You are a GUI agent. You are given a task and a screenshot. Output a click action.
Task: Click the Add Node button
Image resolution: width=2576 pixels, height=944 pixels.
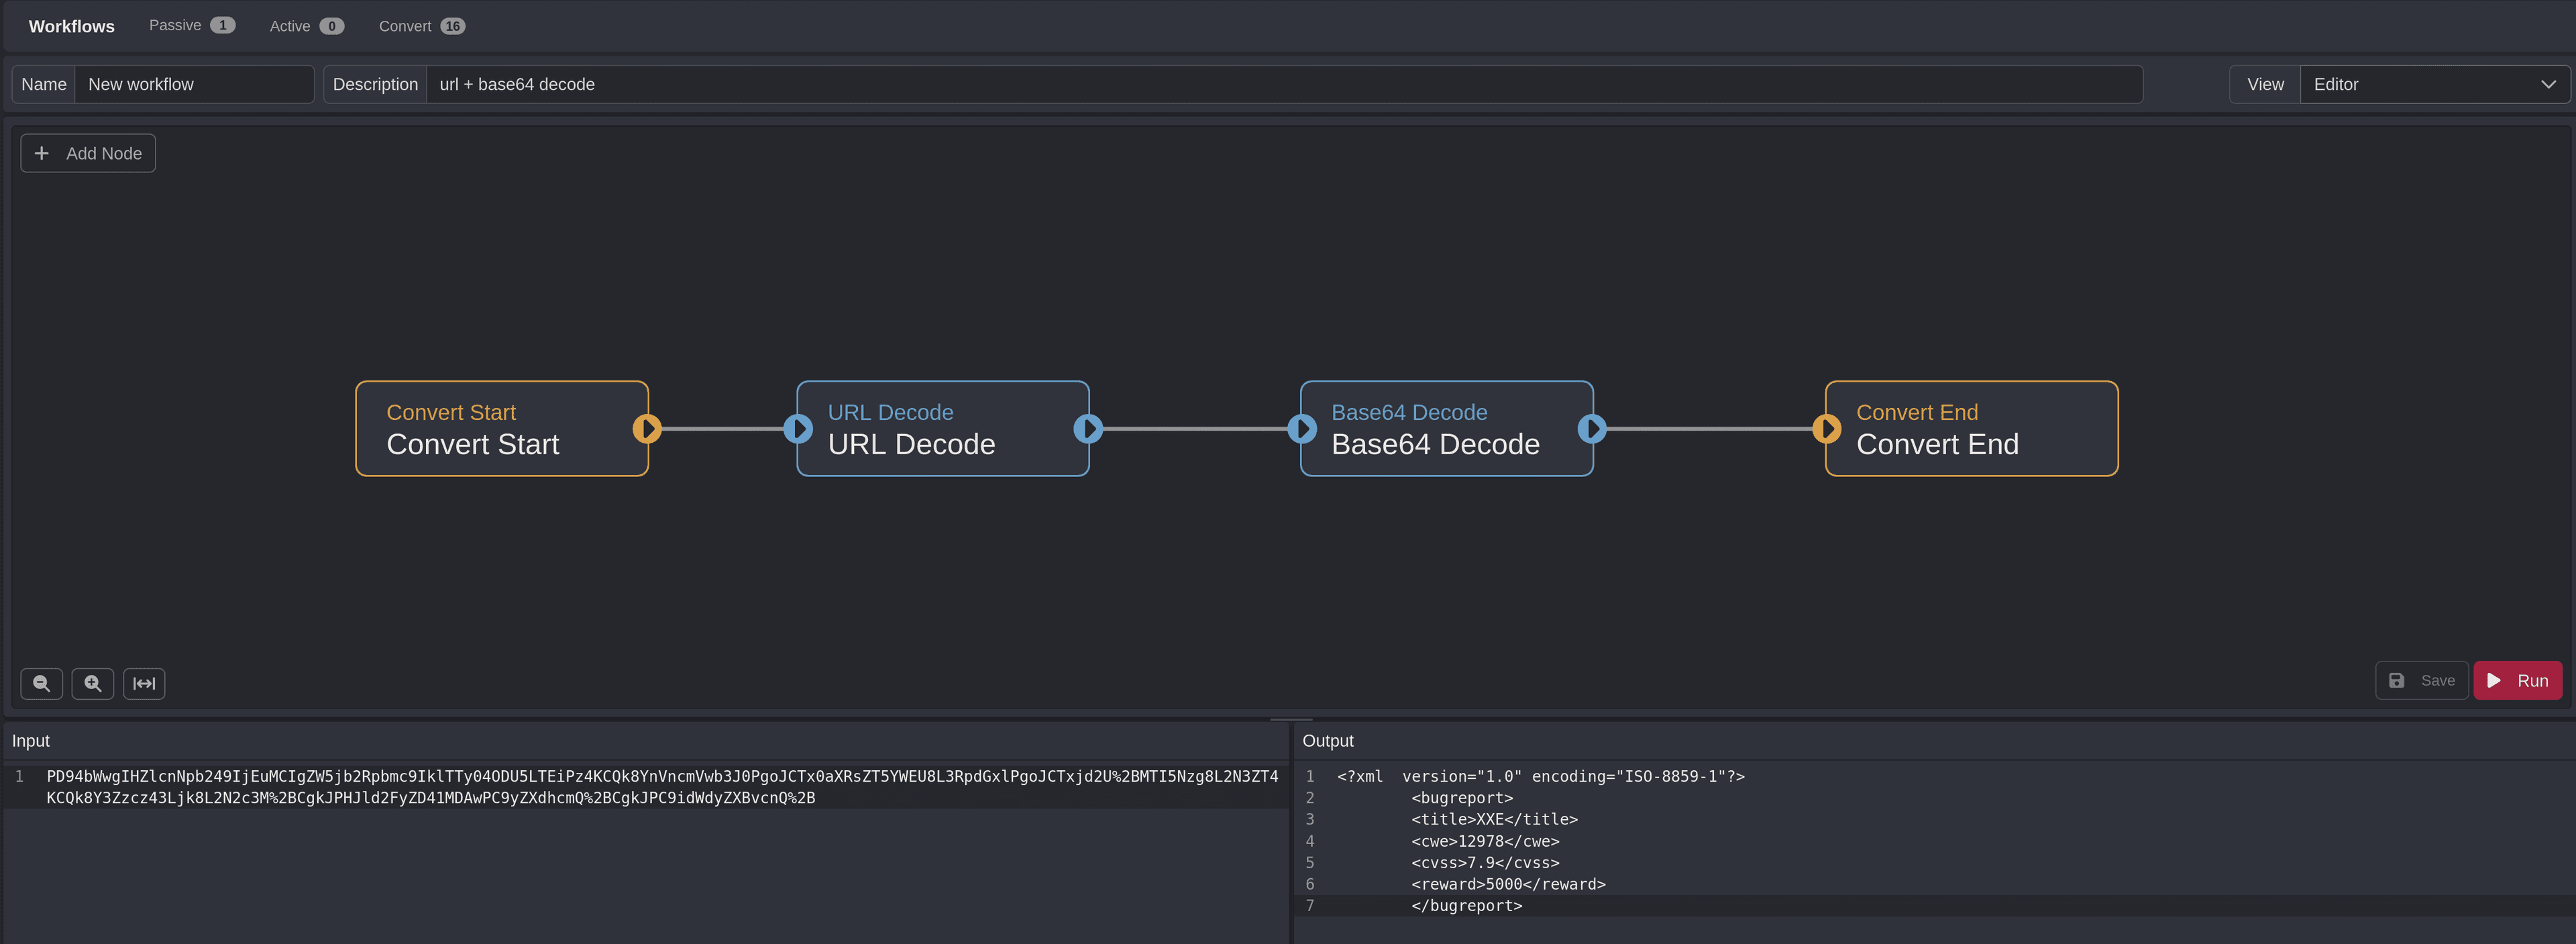click(88, 153)
